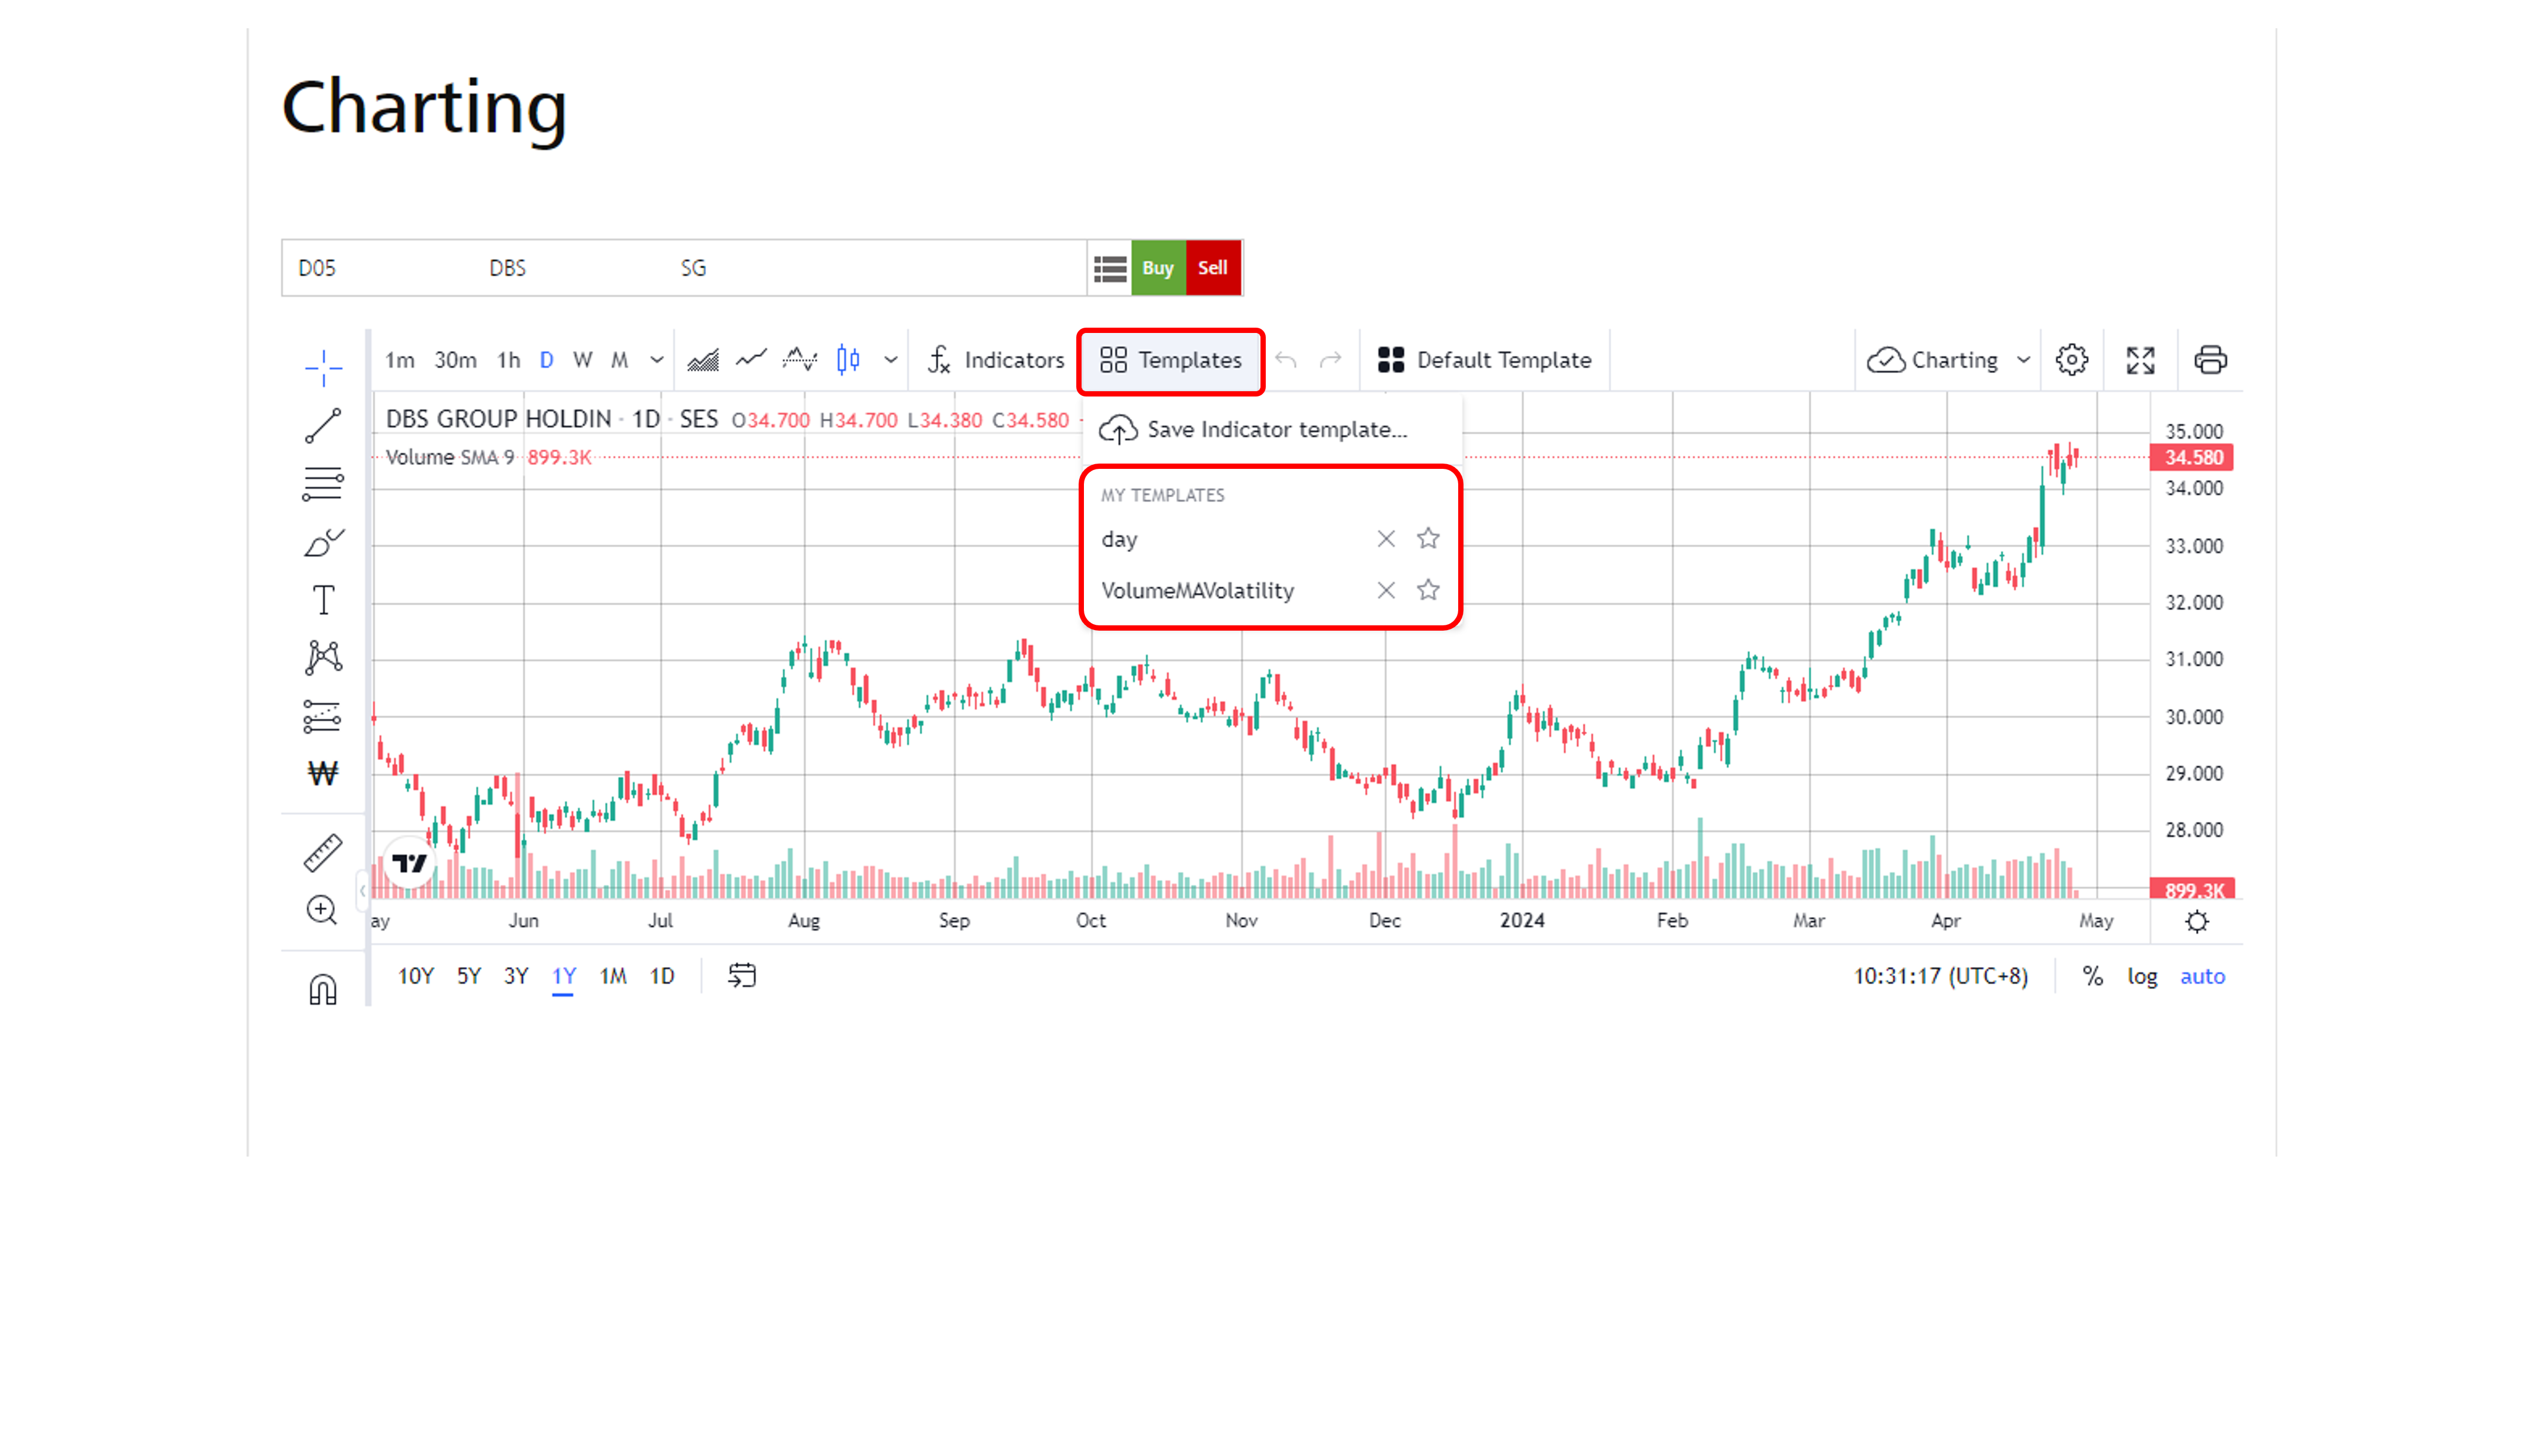The height and width of the screenshot is (1456, 2528).
Task: Expand the time interval dropdown arrow
Action: 657,360
